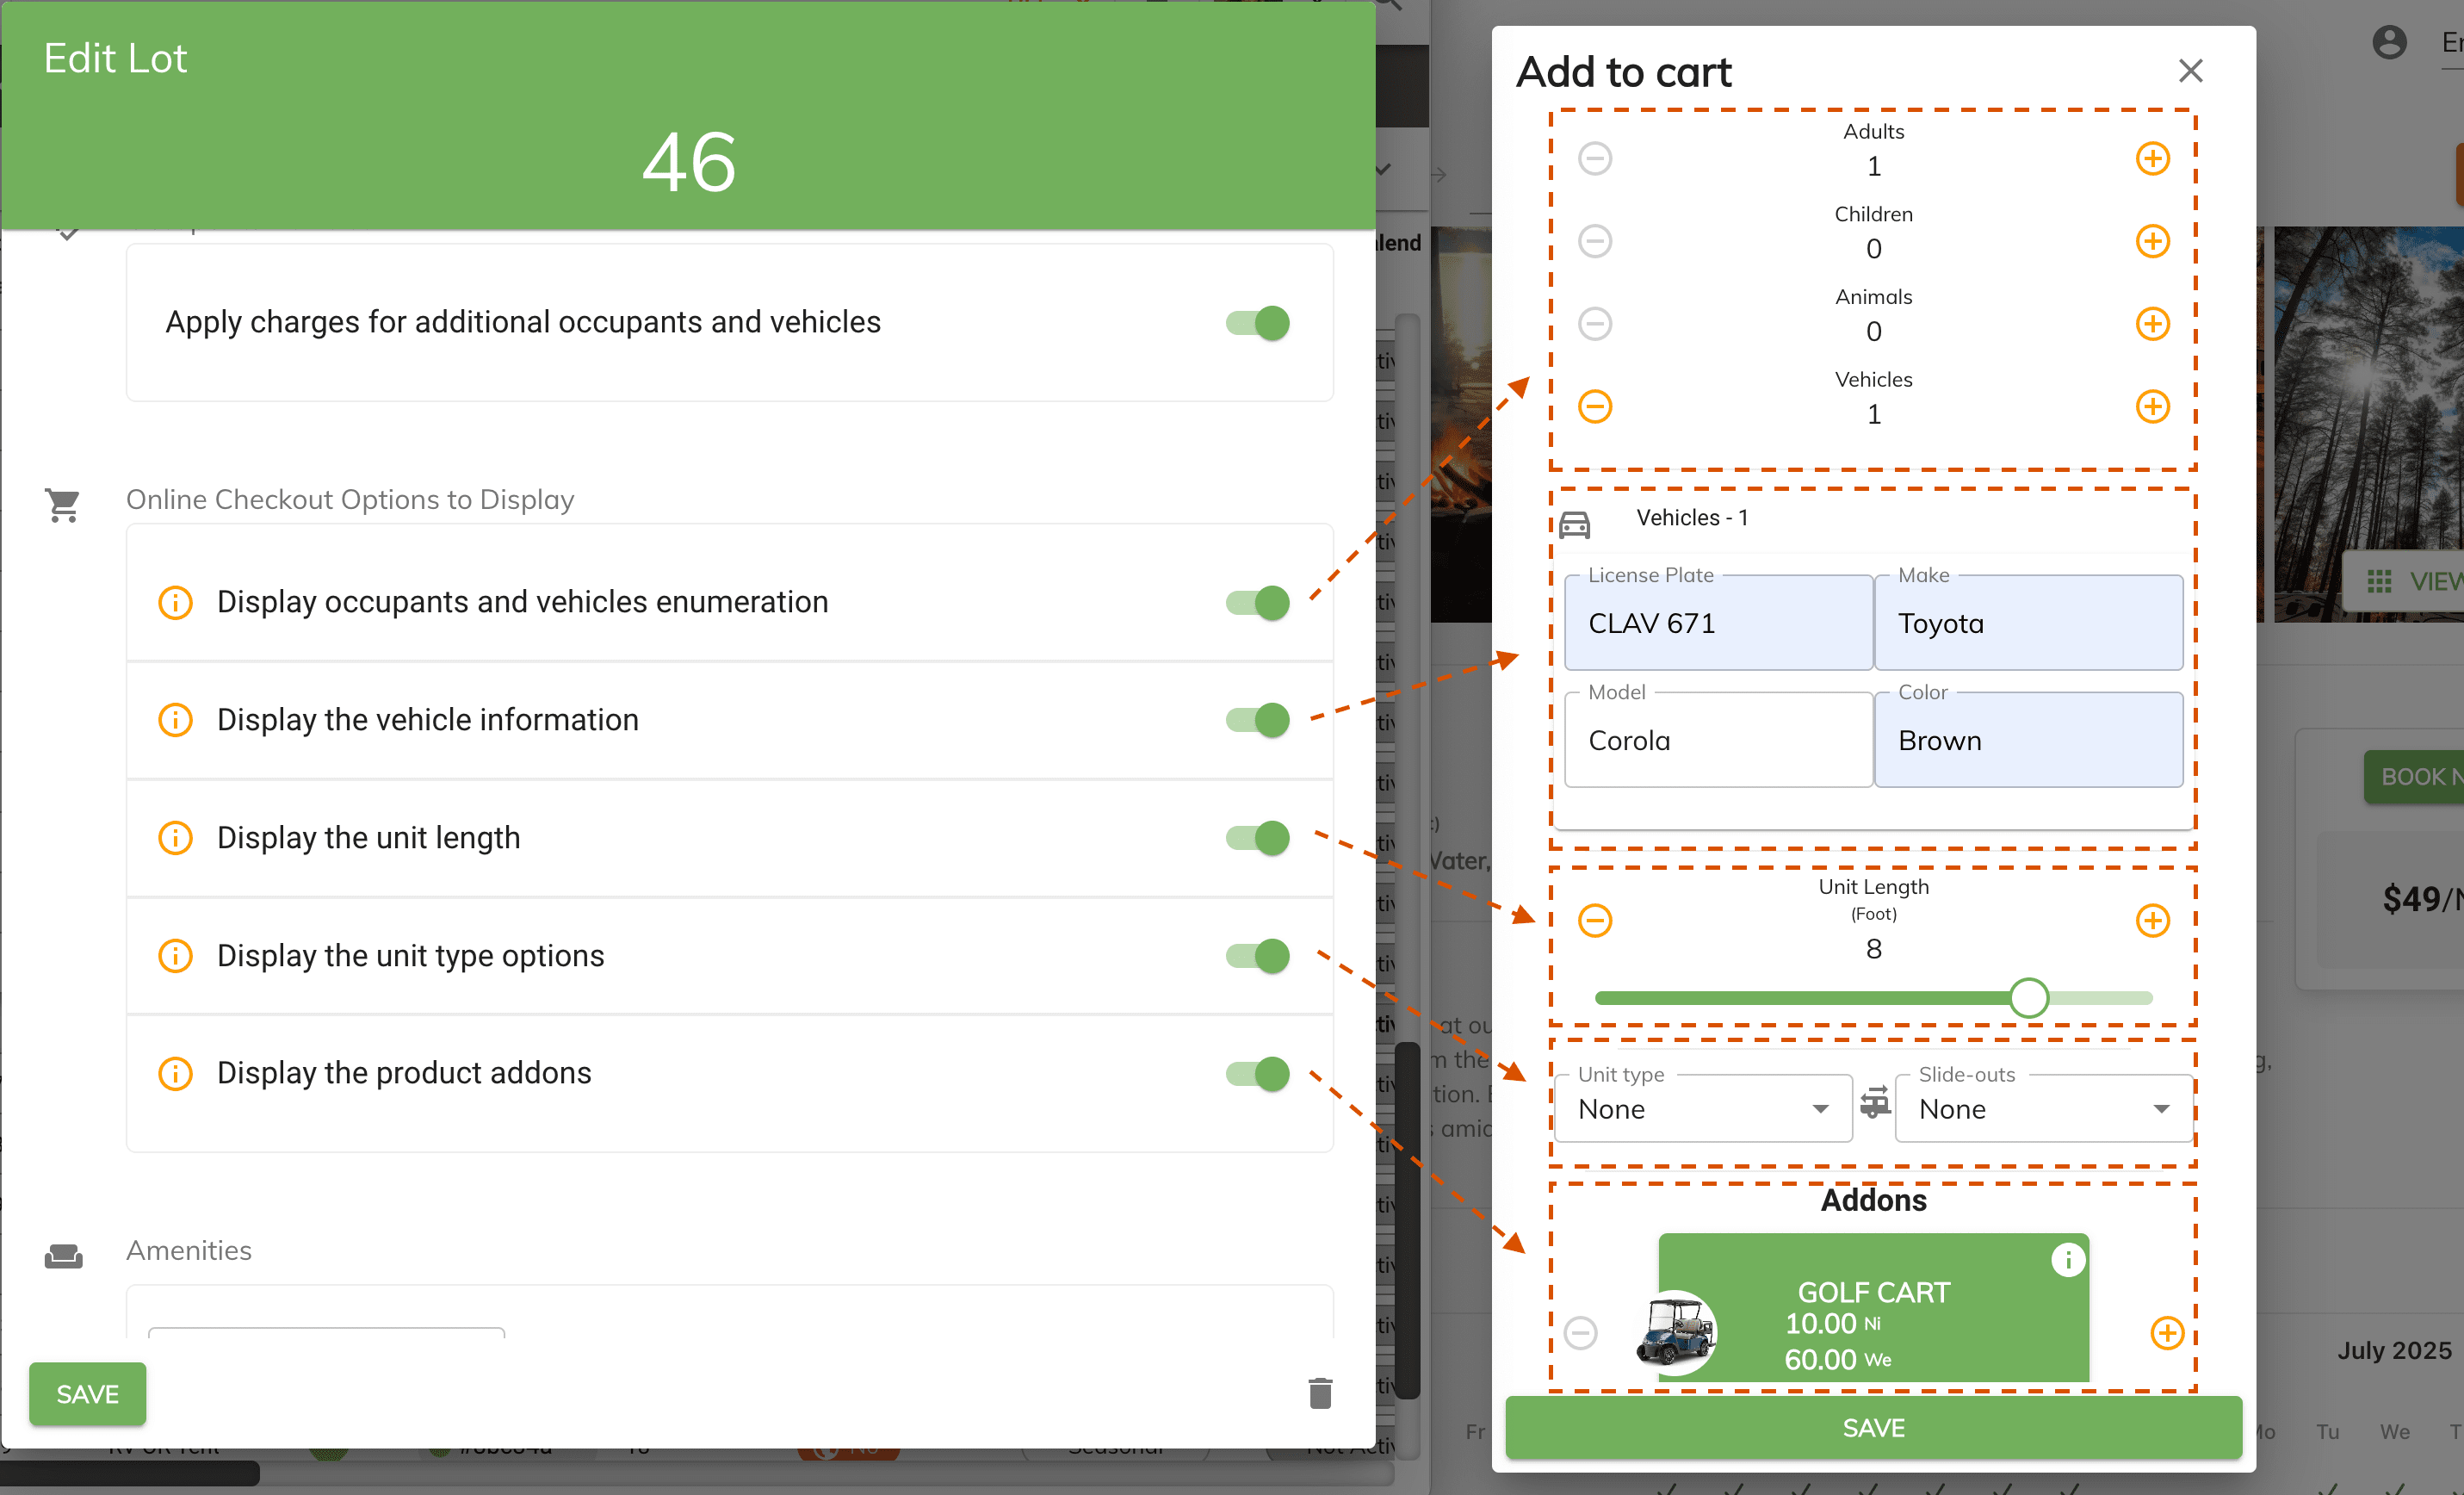This screenshot has height=1495, width=2464.
Task: Increase the Vehicles count
Action: [2153, 407]
